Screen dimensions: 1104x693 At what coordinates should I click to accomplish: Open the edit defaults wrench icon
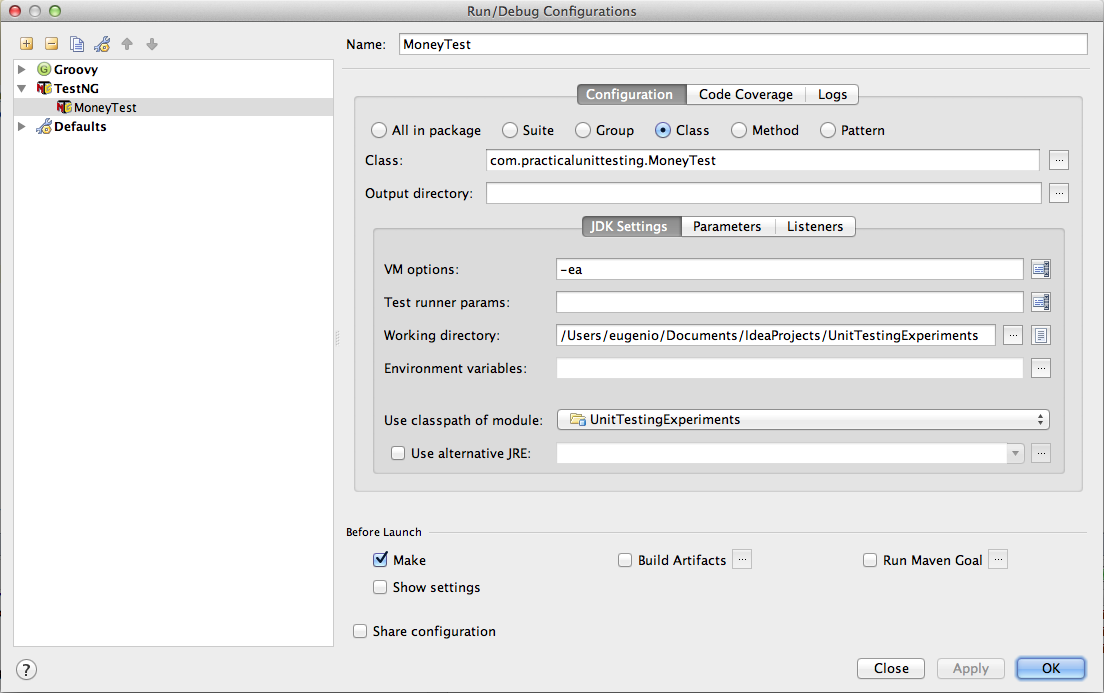tap(102, 44)
